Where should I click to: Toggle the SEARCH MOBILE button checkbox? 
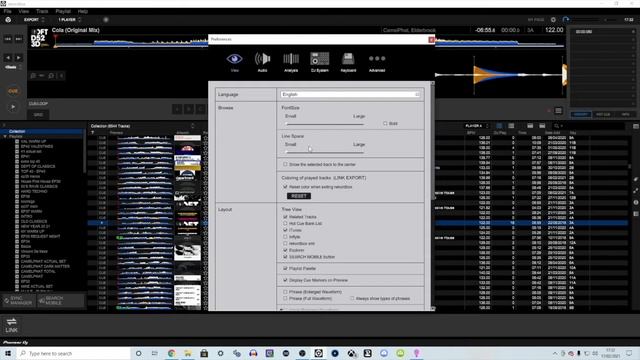click(285, 257)
